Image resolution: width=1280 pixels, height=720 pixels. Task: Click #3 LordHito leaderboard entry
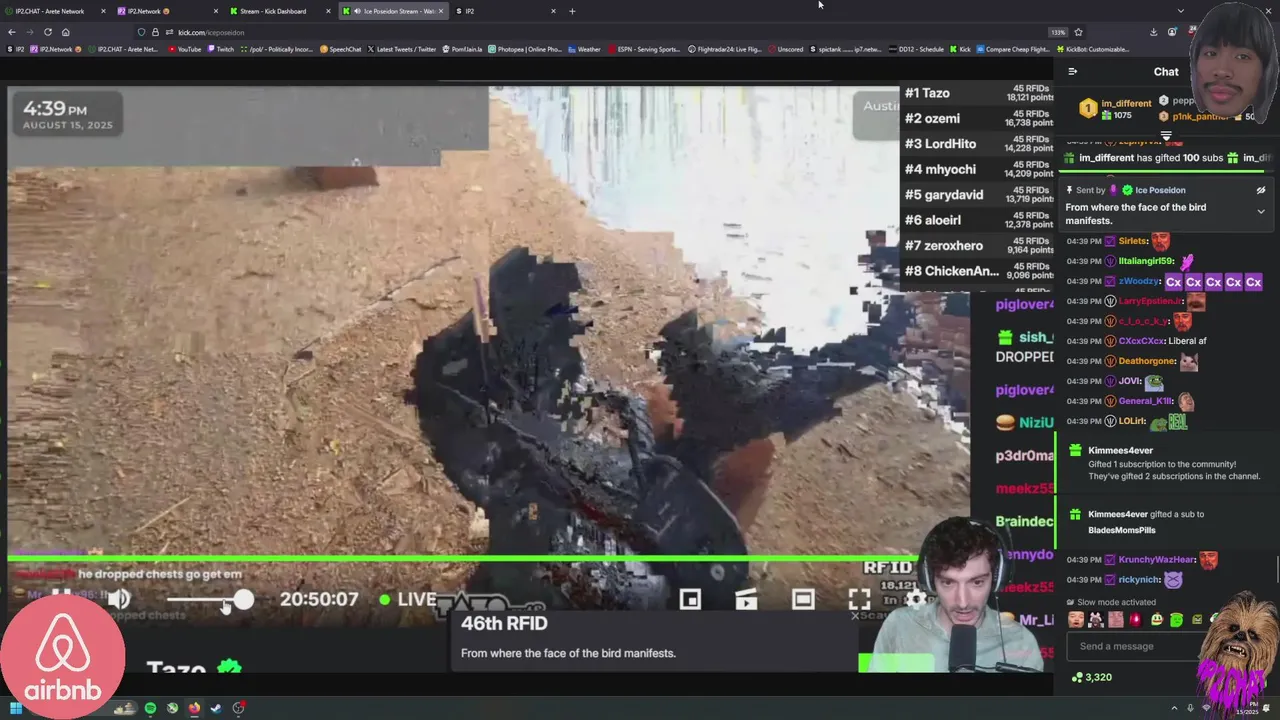[976, 144]
